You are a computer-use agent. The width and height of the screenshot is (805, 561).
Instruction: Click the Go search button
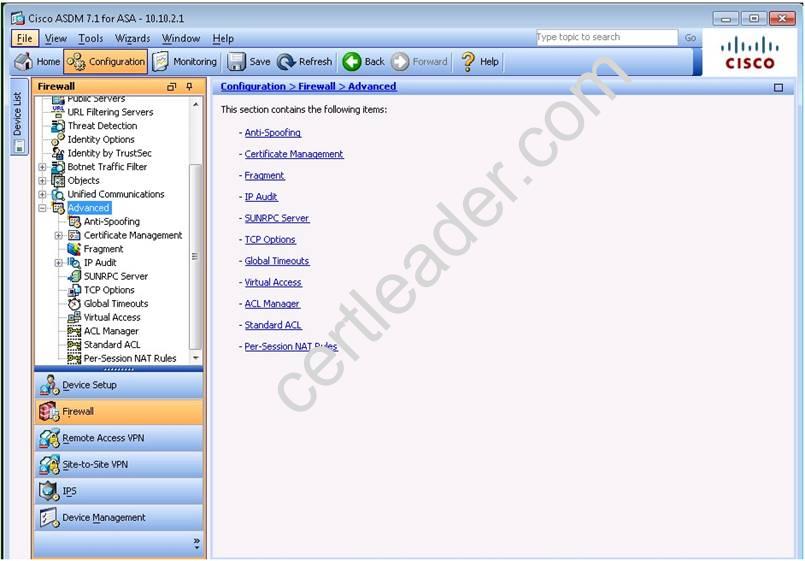[690, 37]
